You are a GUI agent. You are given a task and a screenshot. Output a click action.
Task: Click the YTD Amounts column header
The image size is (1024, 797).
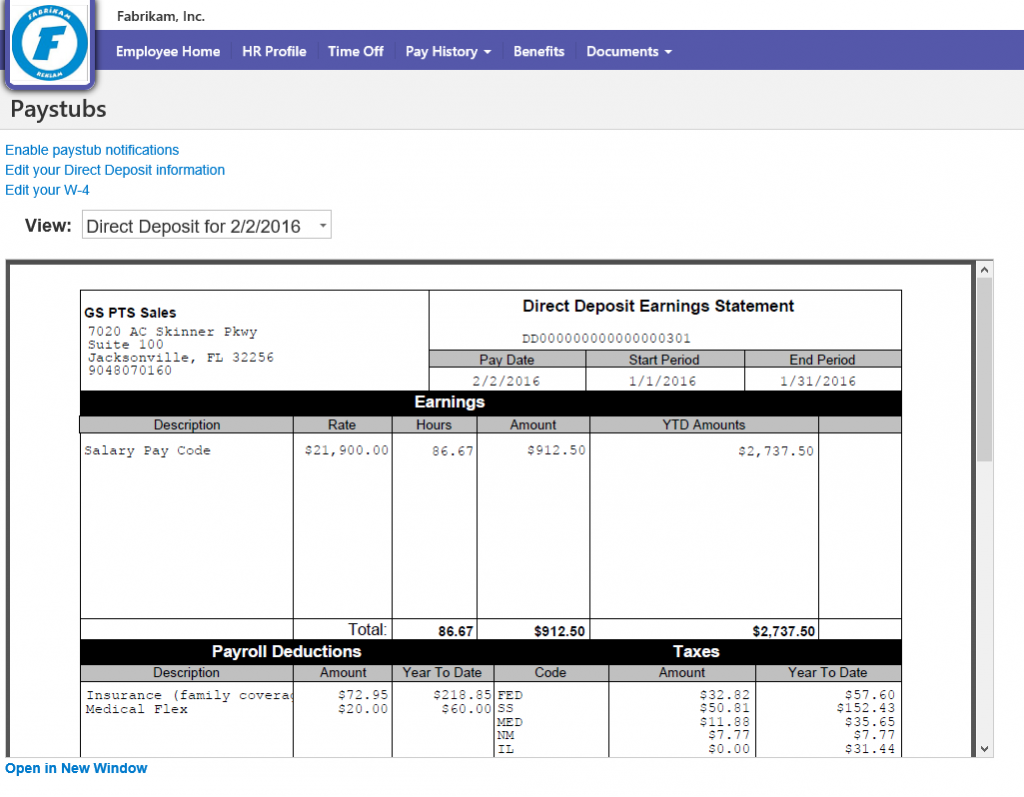[x=704, y=425]
